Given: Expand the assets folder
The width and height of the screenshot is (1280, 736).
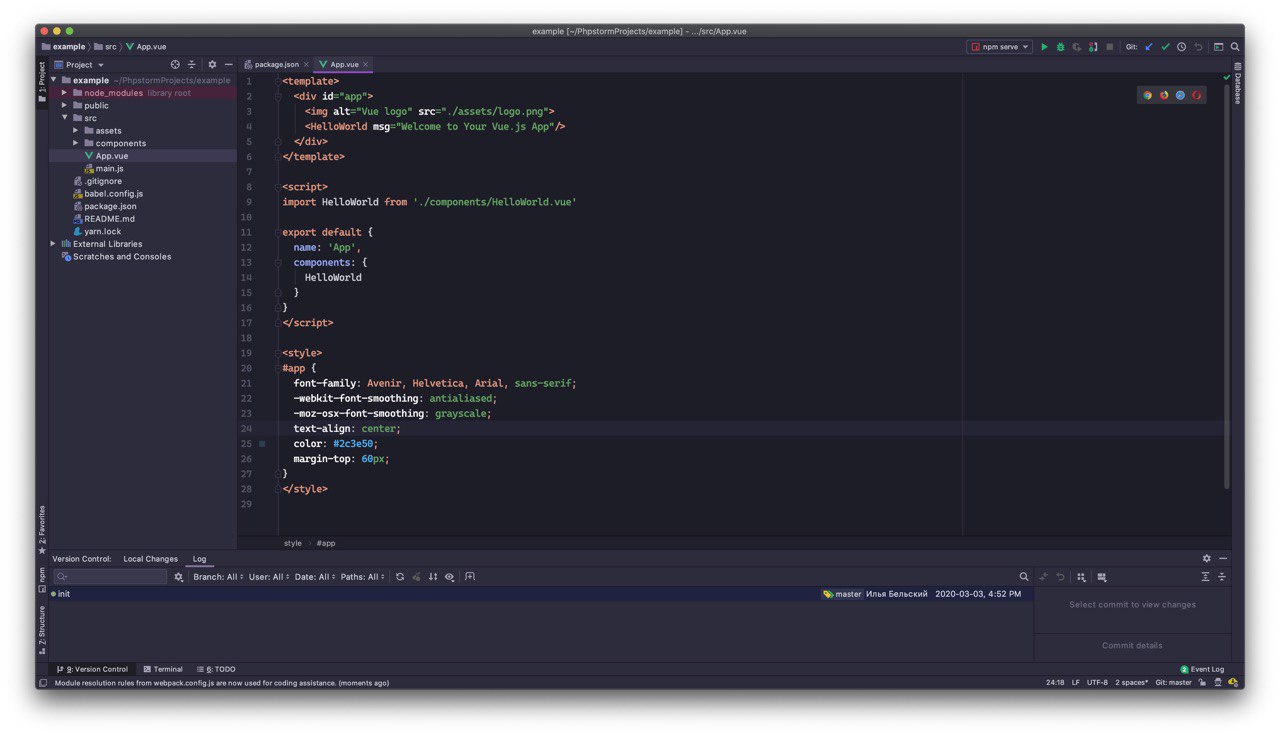Looking at the screenshot, I should [x=76, y=131].
